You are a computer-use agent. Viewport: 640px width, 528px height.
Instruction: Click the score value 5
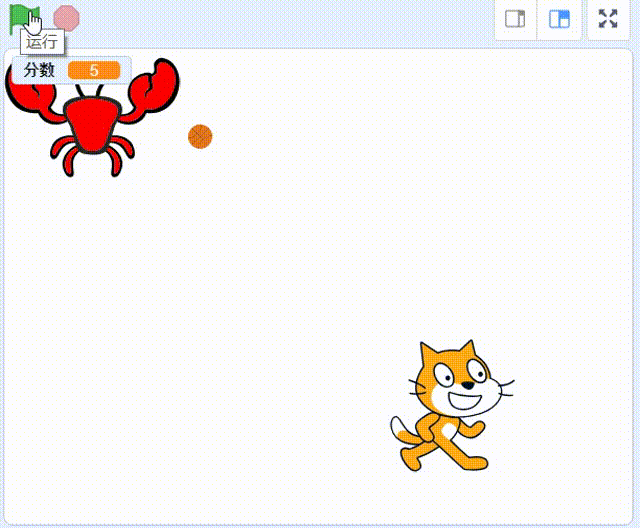click(x=94, y=70)
